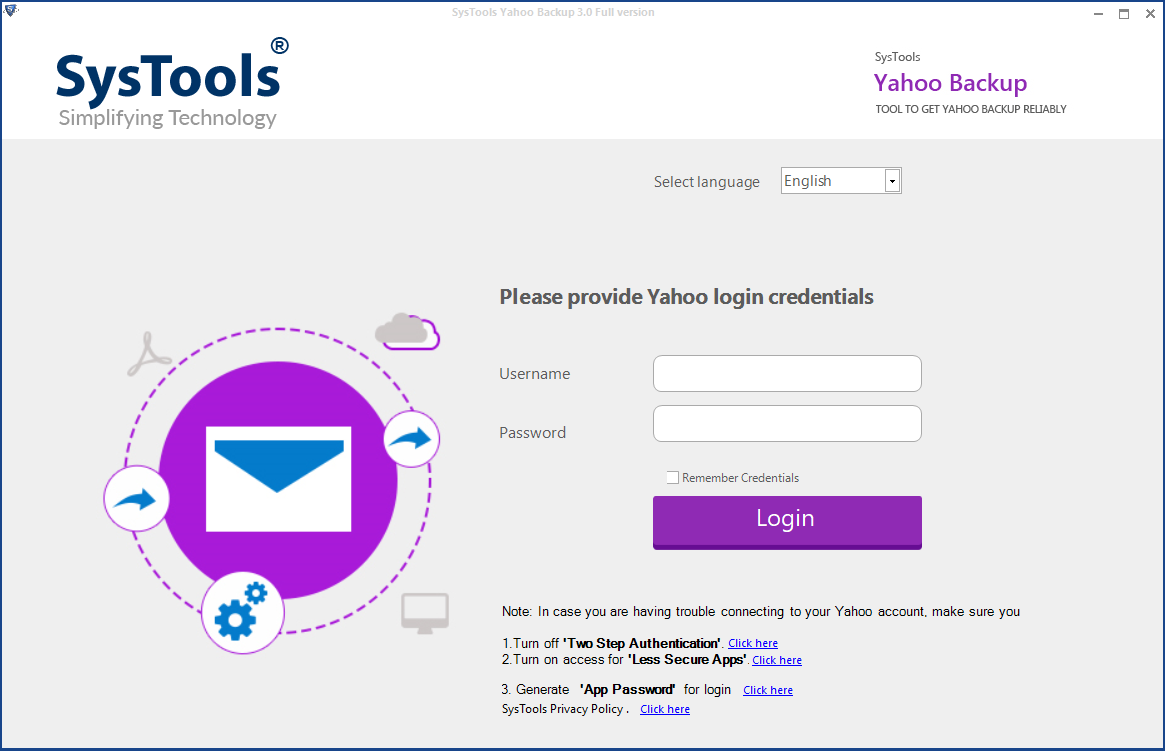Open Less Secure Apps 'Click here' link
The height and width of the screenshot is (751, 1165).
[x=776, y=660]
